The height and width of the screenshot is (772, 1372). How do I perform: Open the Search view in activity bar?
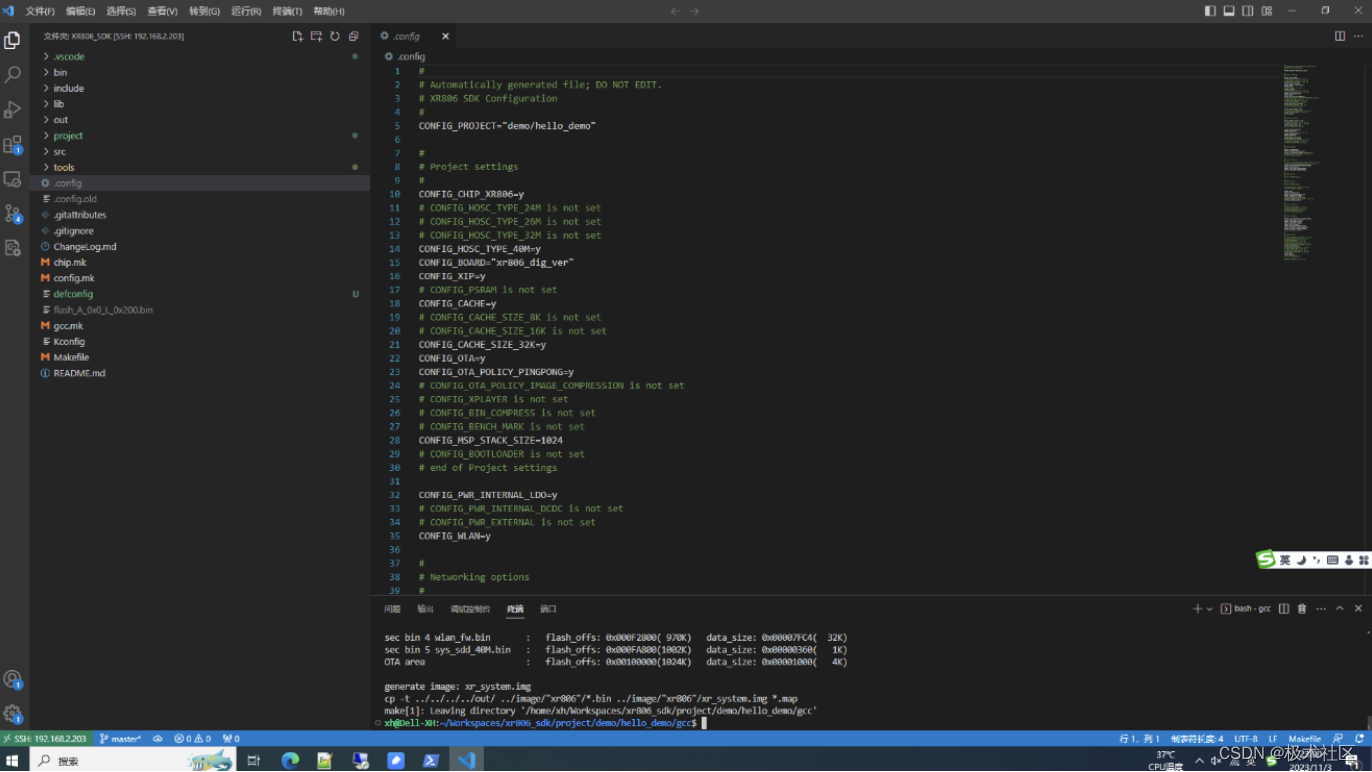click(x=13, y=75)
